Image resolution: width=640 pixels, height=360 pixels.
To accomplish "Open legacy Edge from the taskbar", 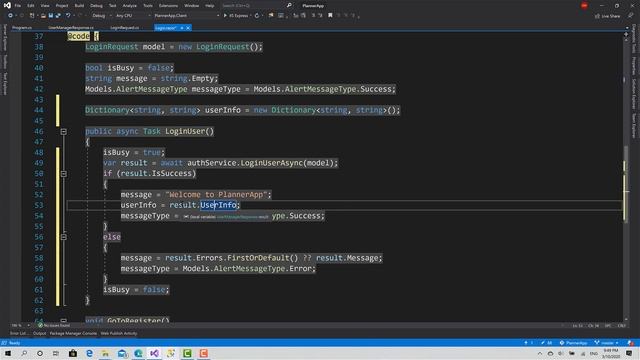I will 89,353.
